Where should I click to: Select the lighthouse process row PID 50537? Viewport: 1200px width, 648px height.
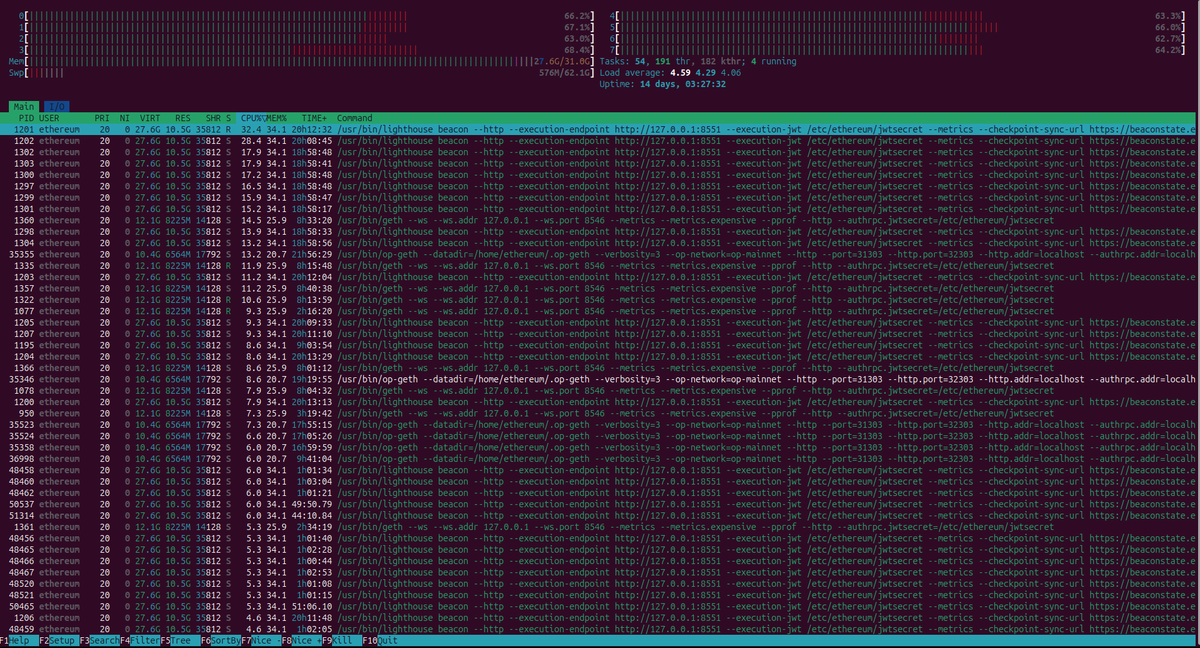600,503
